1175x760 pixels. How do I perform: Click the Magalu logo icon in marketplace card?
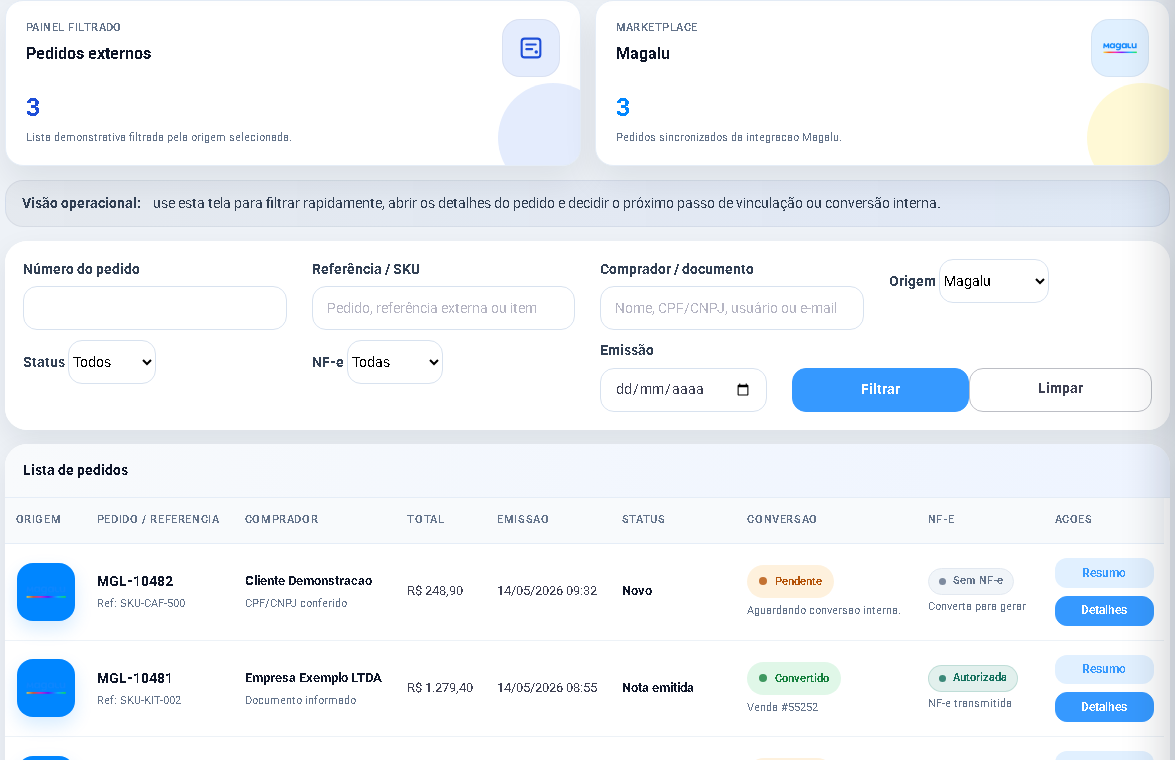click(x=1120, y=48)
